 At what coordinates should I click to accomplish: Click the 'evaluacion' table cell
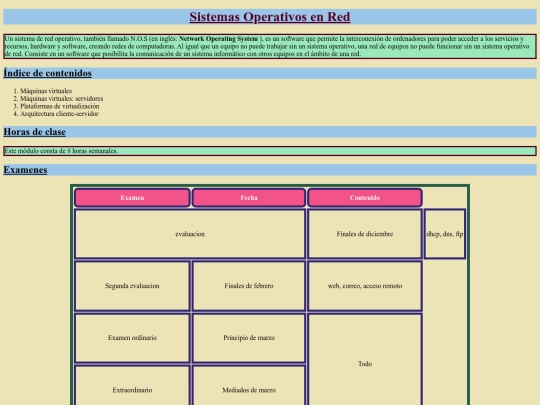click(x=190, y=234)
